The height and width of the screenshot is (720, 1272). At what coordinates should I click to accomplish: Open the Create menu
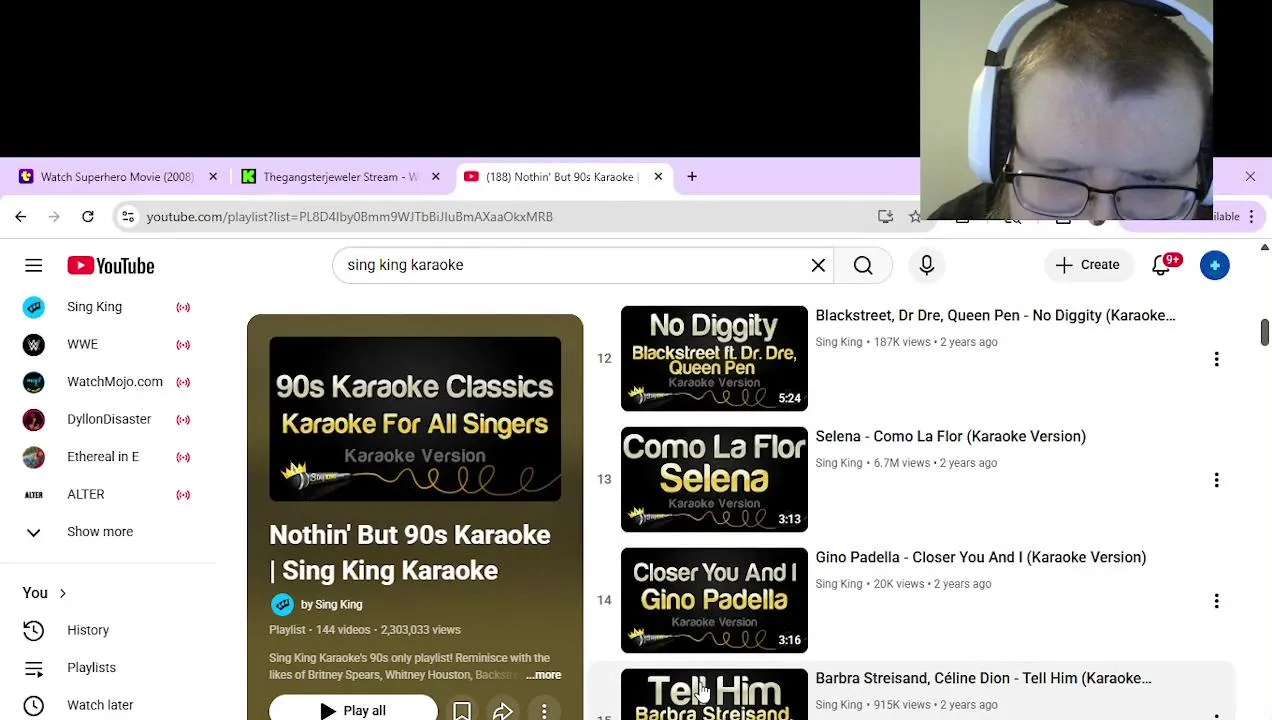click(x=1087, y=265)
